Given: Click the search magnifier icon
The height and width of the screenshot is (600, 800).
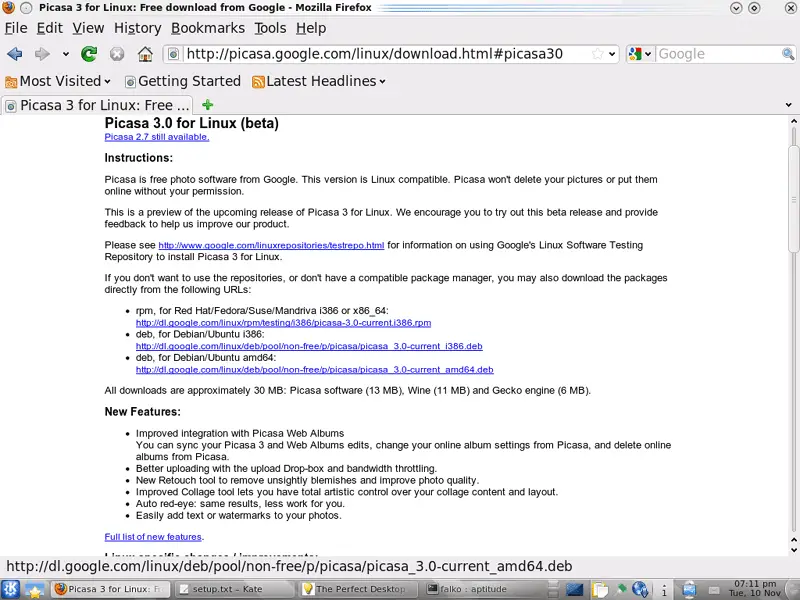Looking at the screenshot, I should [x=788, y=54].
